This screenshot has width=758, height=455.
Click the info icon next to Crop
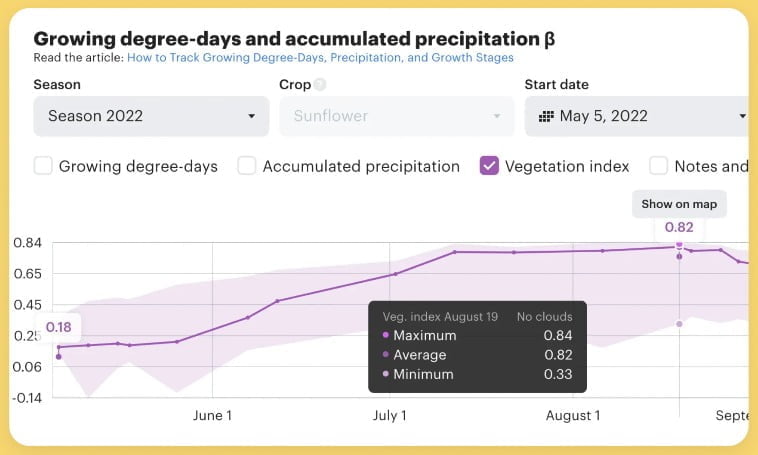pyautogui.click(x=320, y=86)
